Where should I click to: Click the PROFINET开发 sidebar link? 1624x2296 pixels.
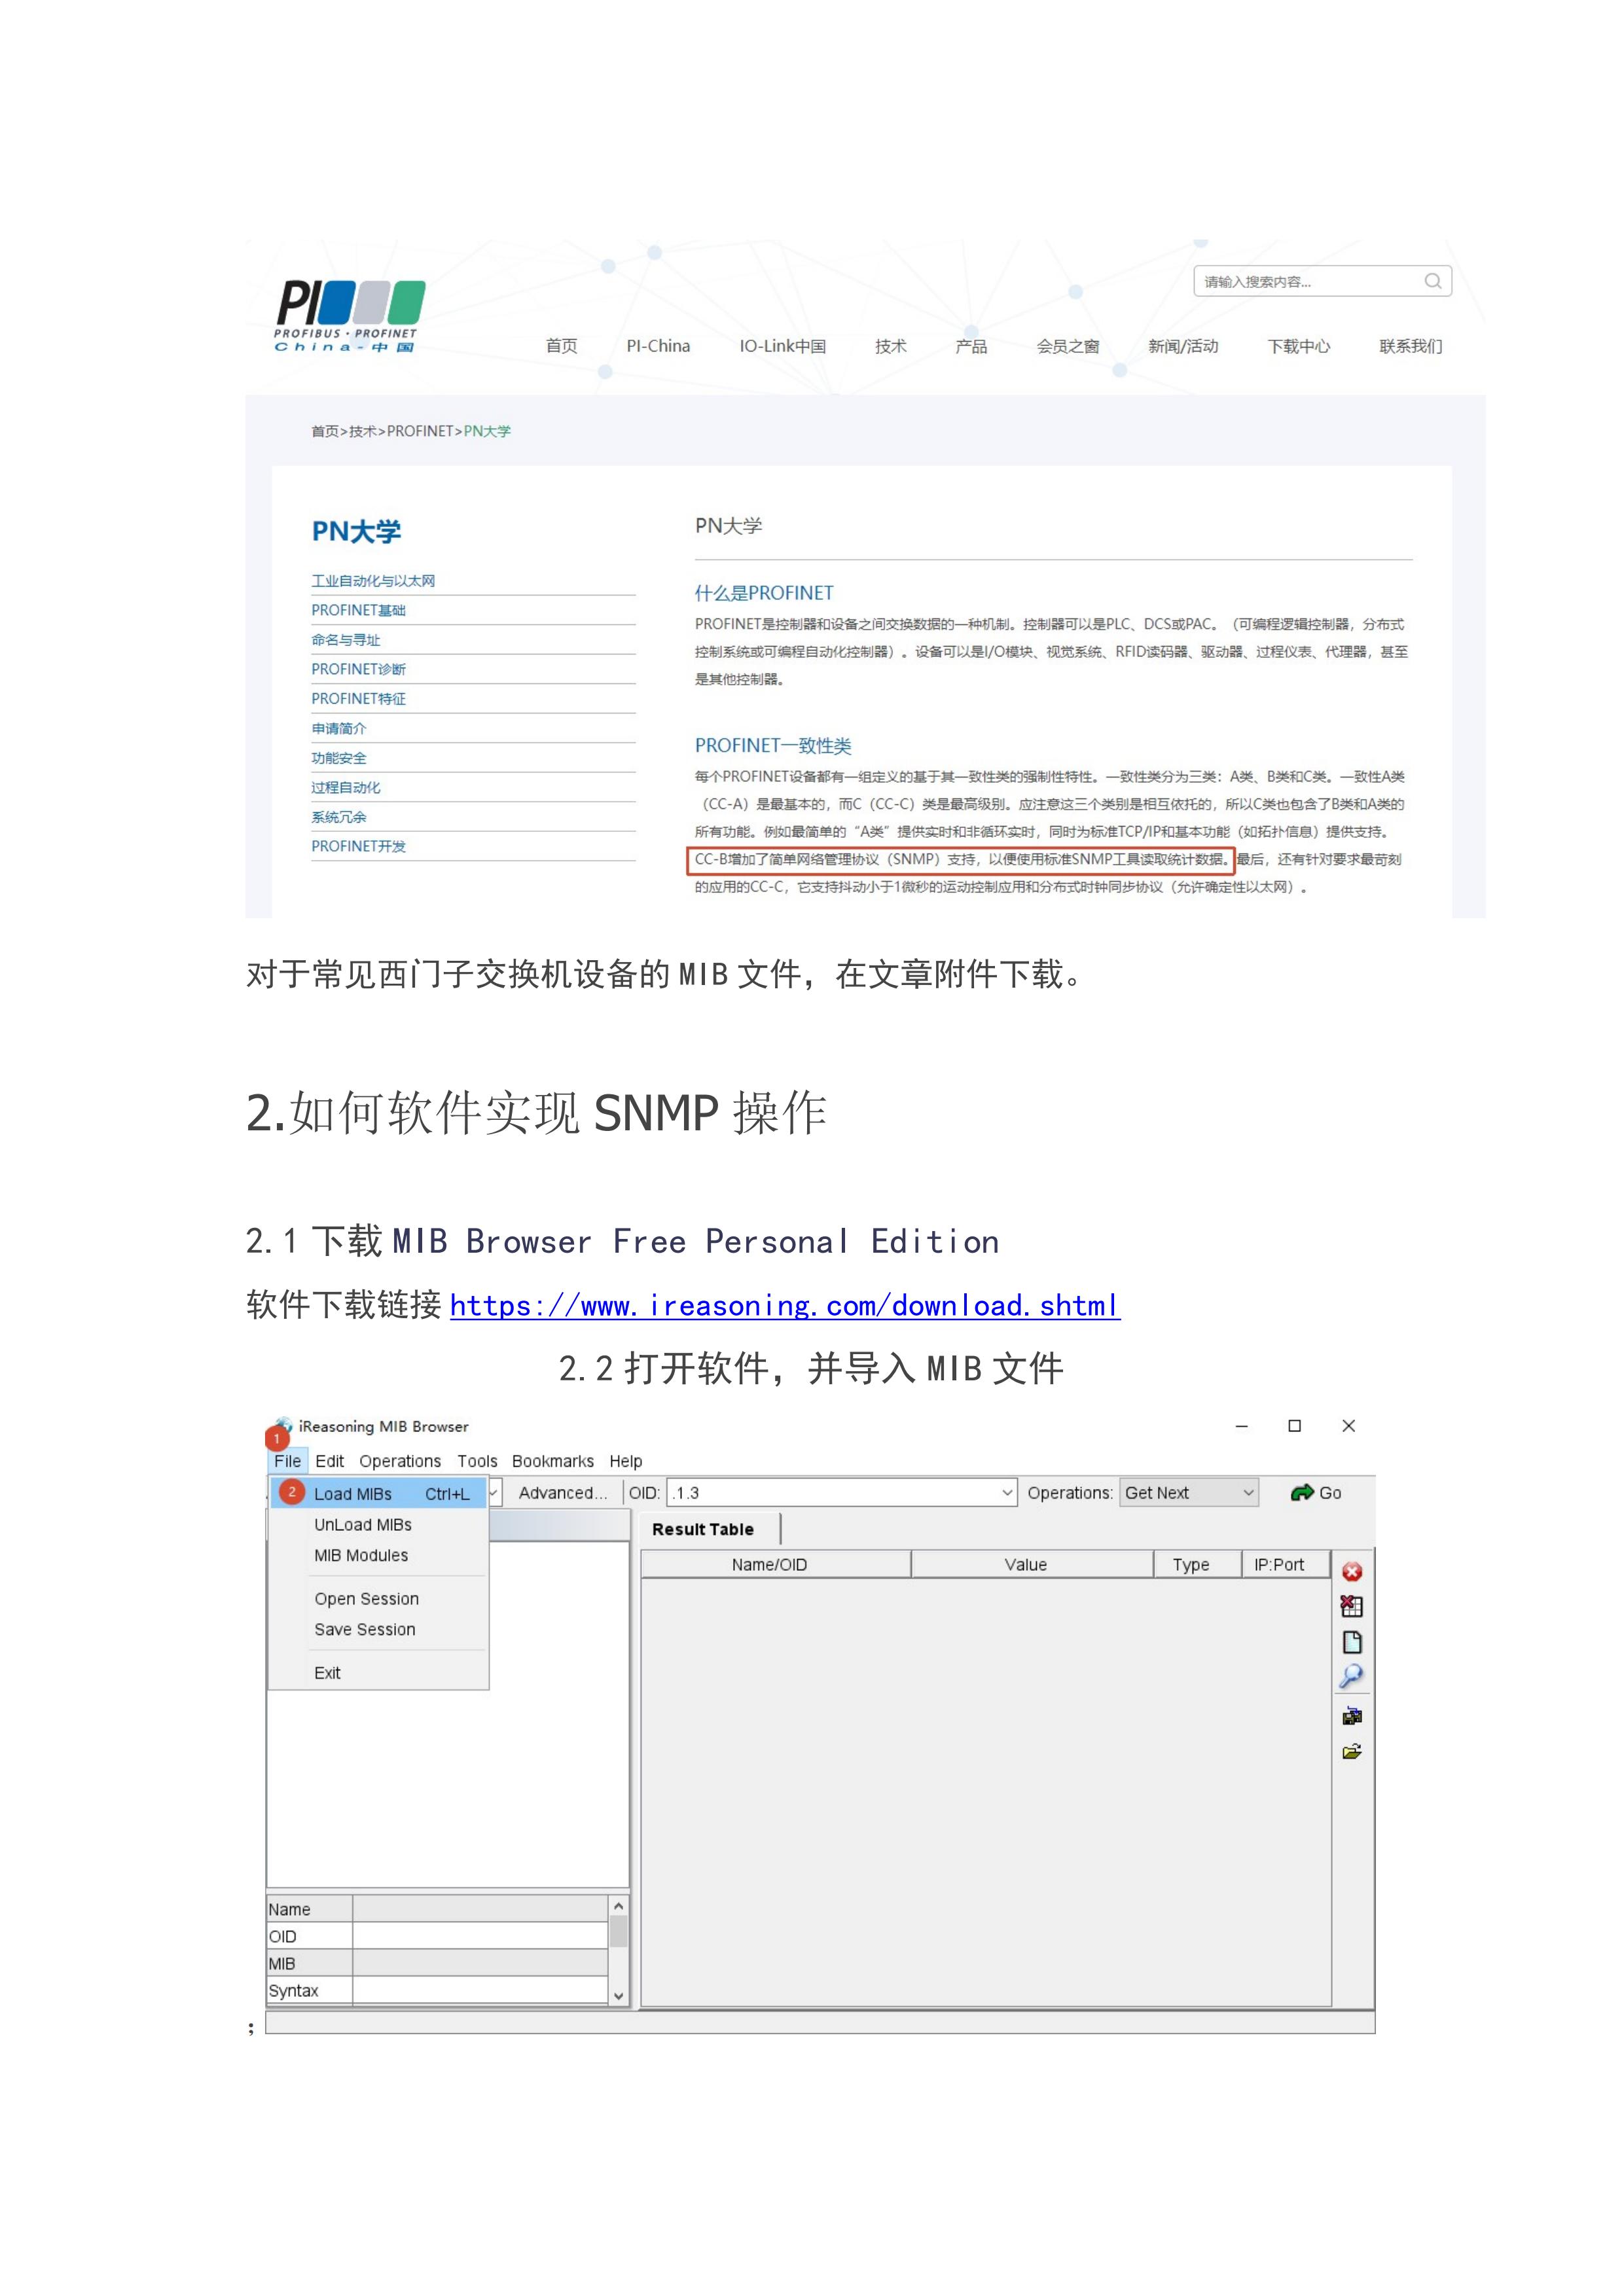tap(358, 846)
